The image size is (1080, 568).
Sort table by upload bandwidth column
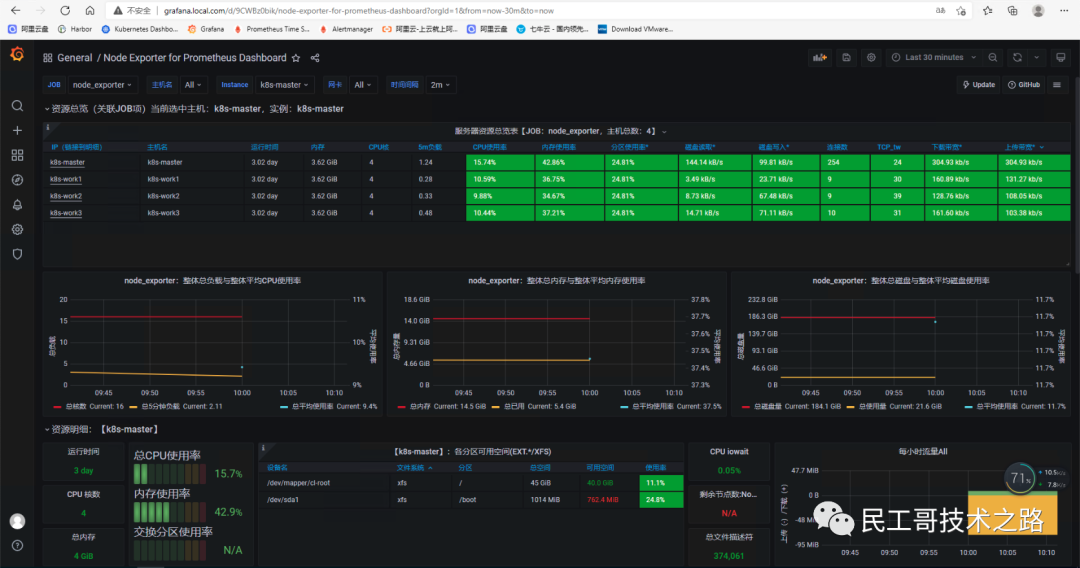[x=1020, y=147]
